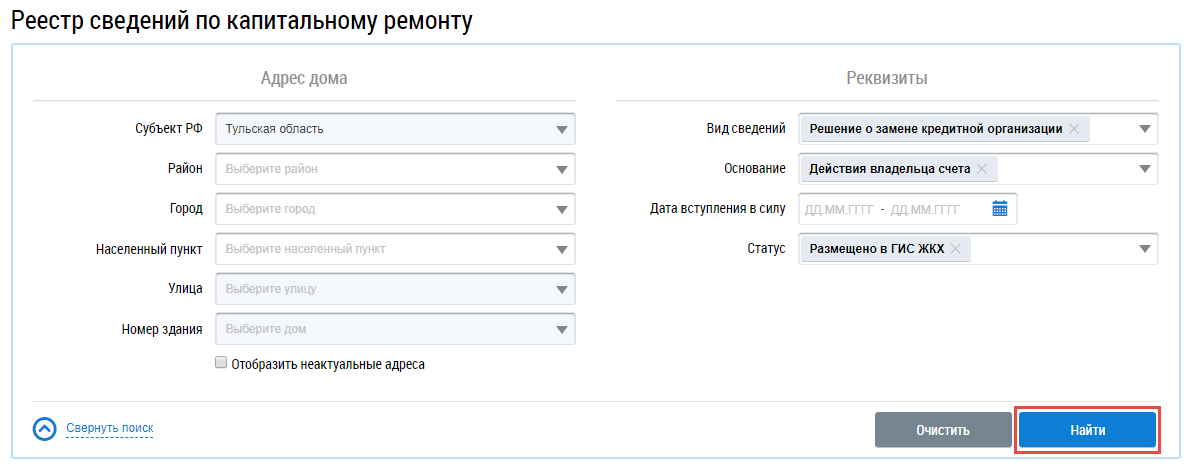The image size is (1192, 471).
Task: Remove 'Решение о замене кредитной организации' tag
Action: coord(1074,129)
